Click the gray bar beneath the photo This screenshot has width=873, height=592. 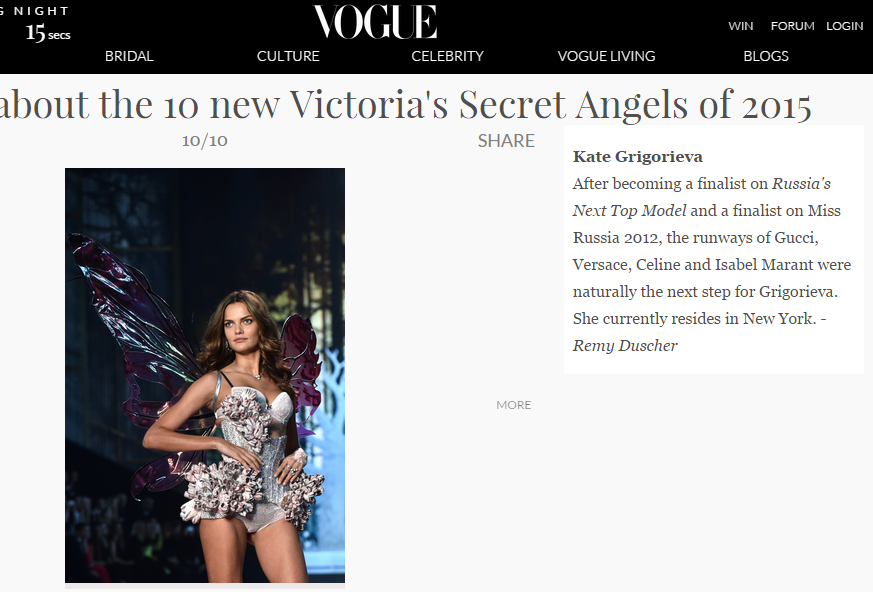pyautogui.click(x=205, y=586)
